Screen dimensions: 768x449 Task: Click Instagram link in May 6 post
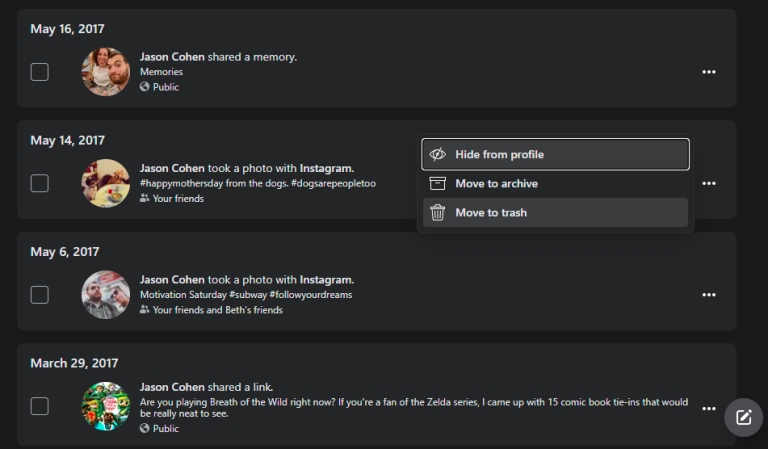326,280
